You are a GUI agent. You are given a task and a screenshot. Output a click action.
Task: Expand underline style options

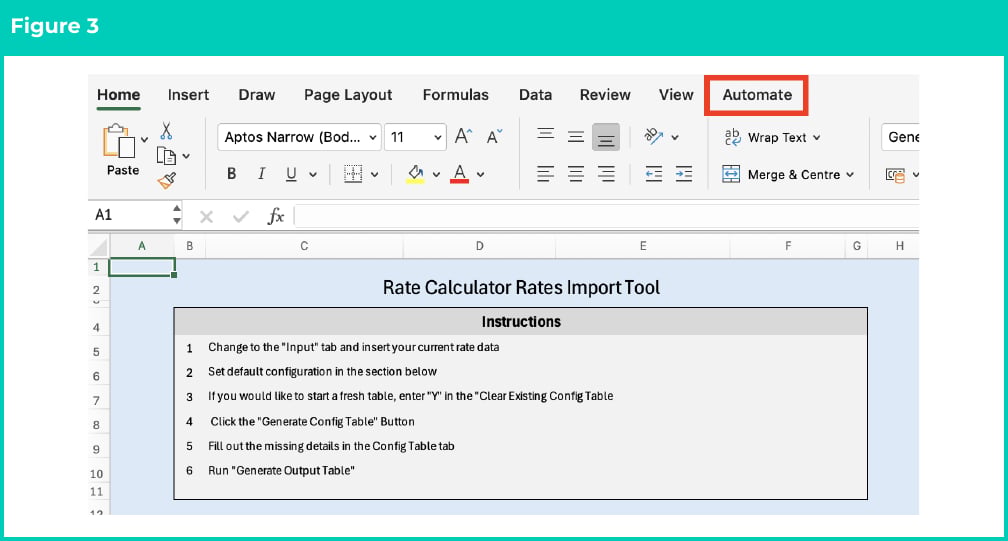(x=313, y=174)
